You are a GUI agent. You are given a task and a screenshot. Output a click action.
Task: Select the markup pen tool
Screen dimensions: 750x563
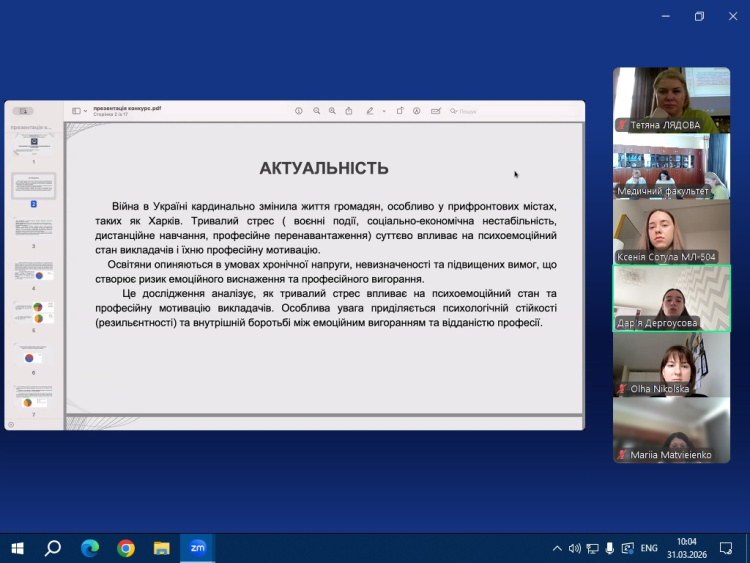click(x=370, y=111)
